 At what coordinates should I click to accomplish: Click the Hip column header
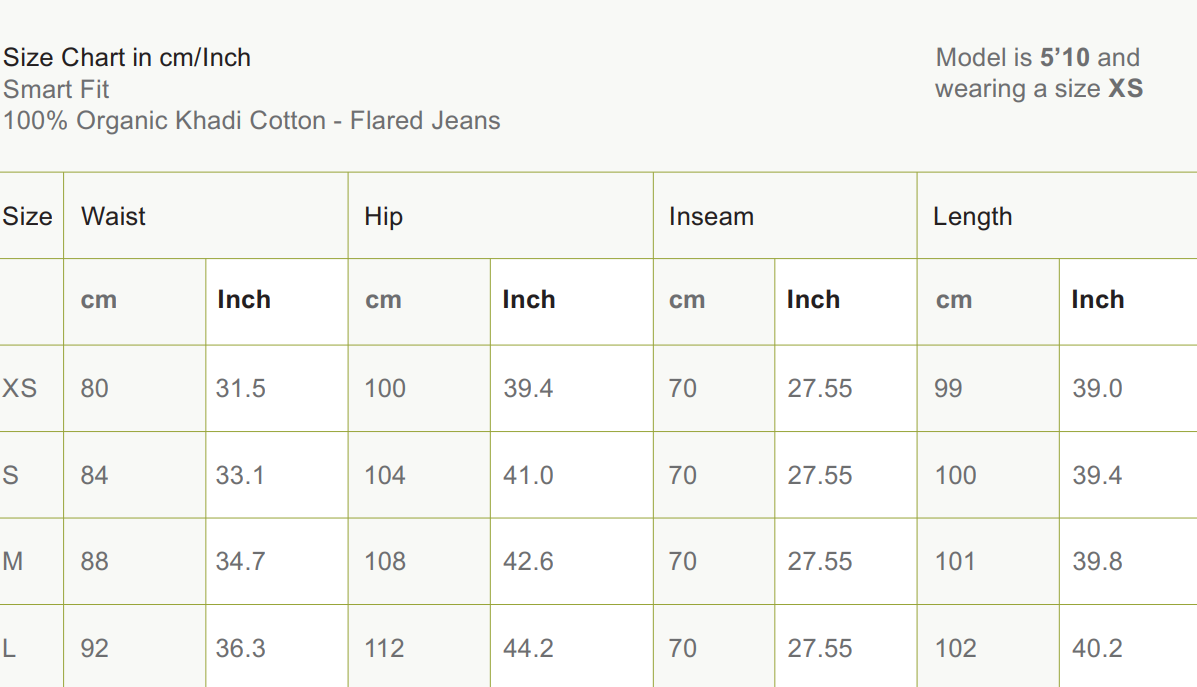(x=383, y=217)
